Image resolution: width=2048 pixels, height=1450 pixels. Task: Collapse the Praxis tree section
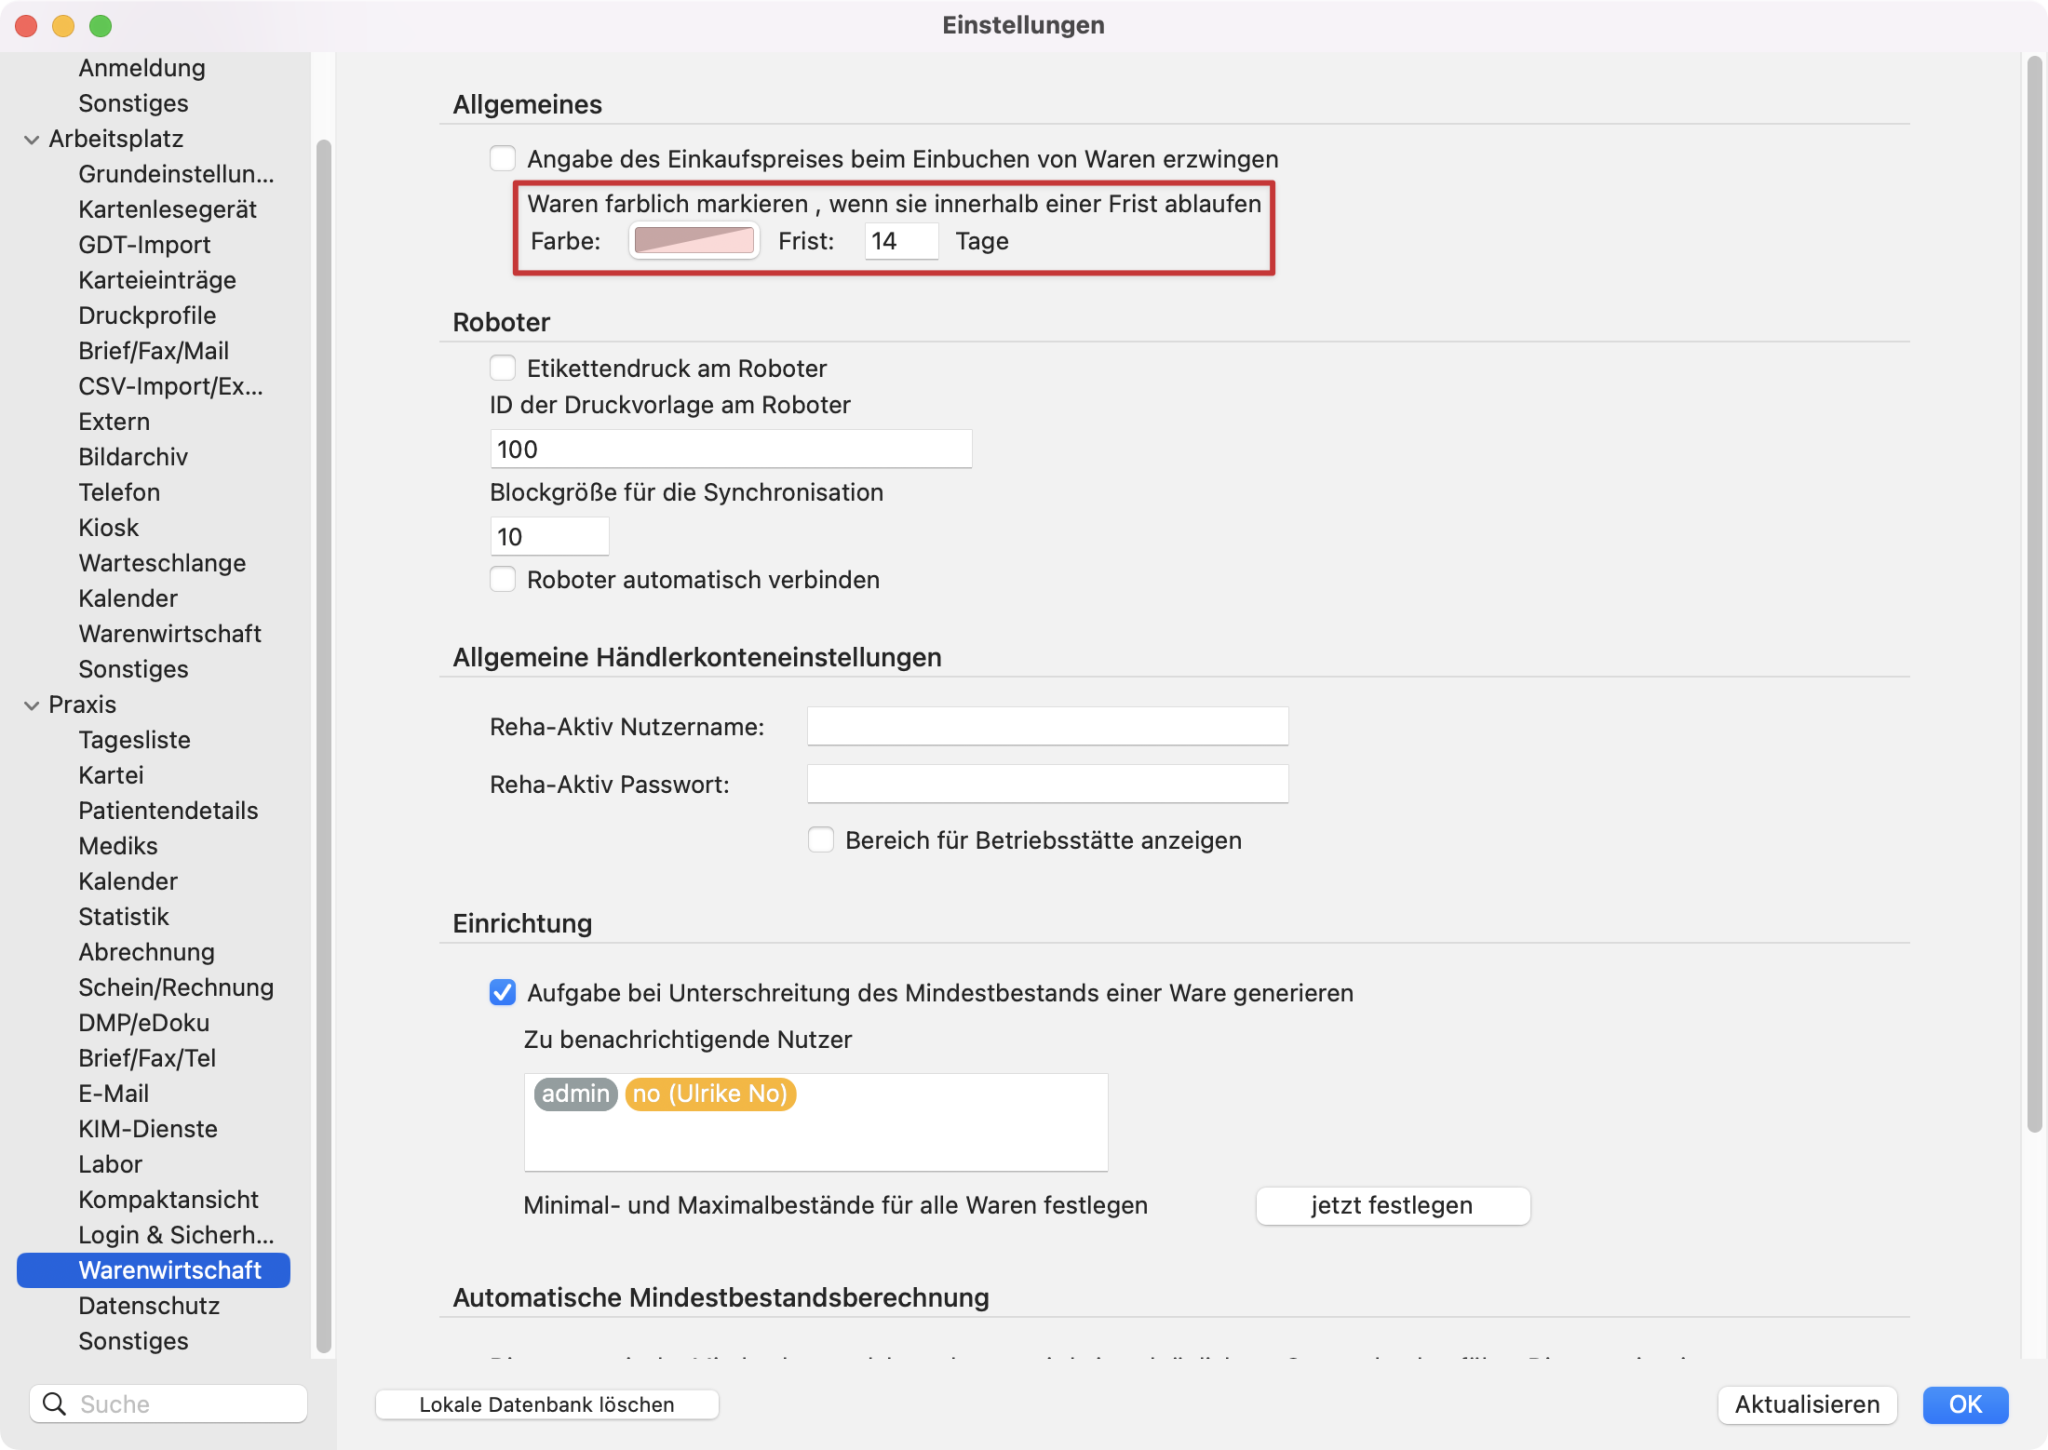31,705
